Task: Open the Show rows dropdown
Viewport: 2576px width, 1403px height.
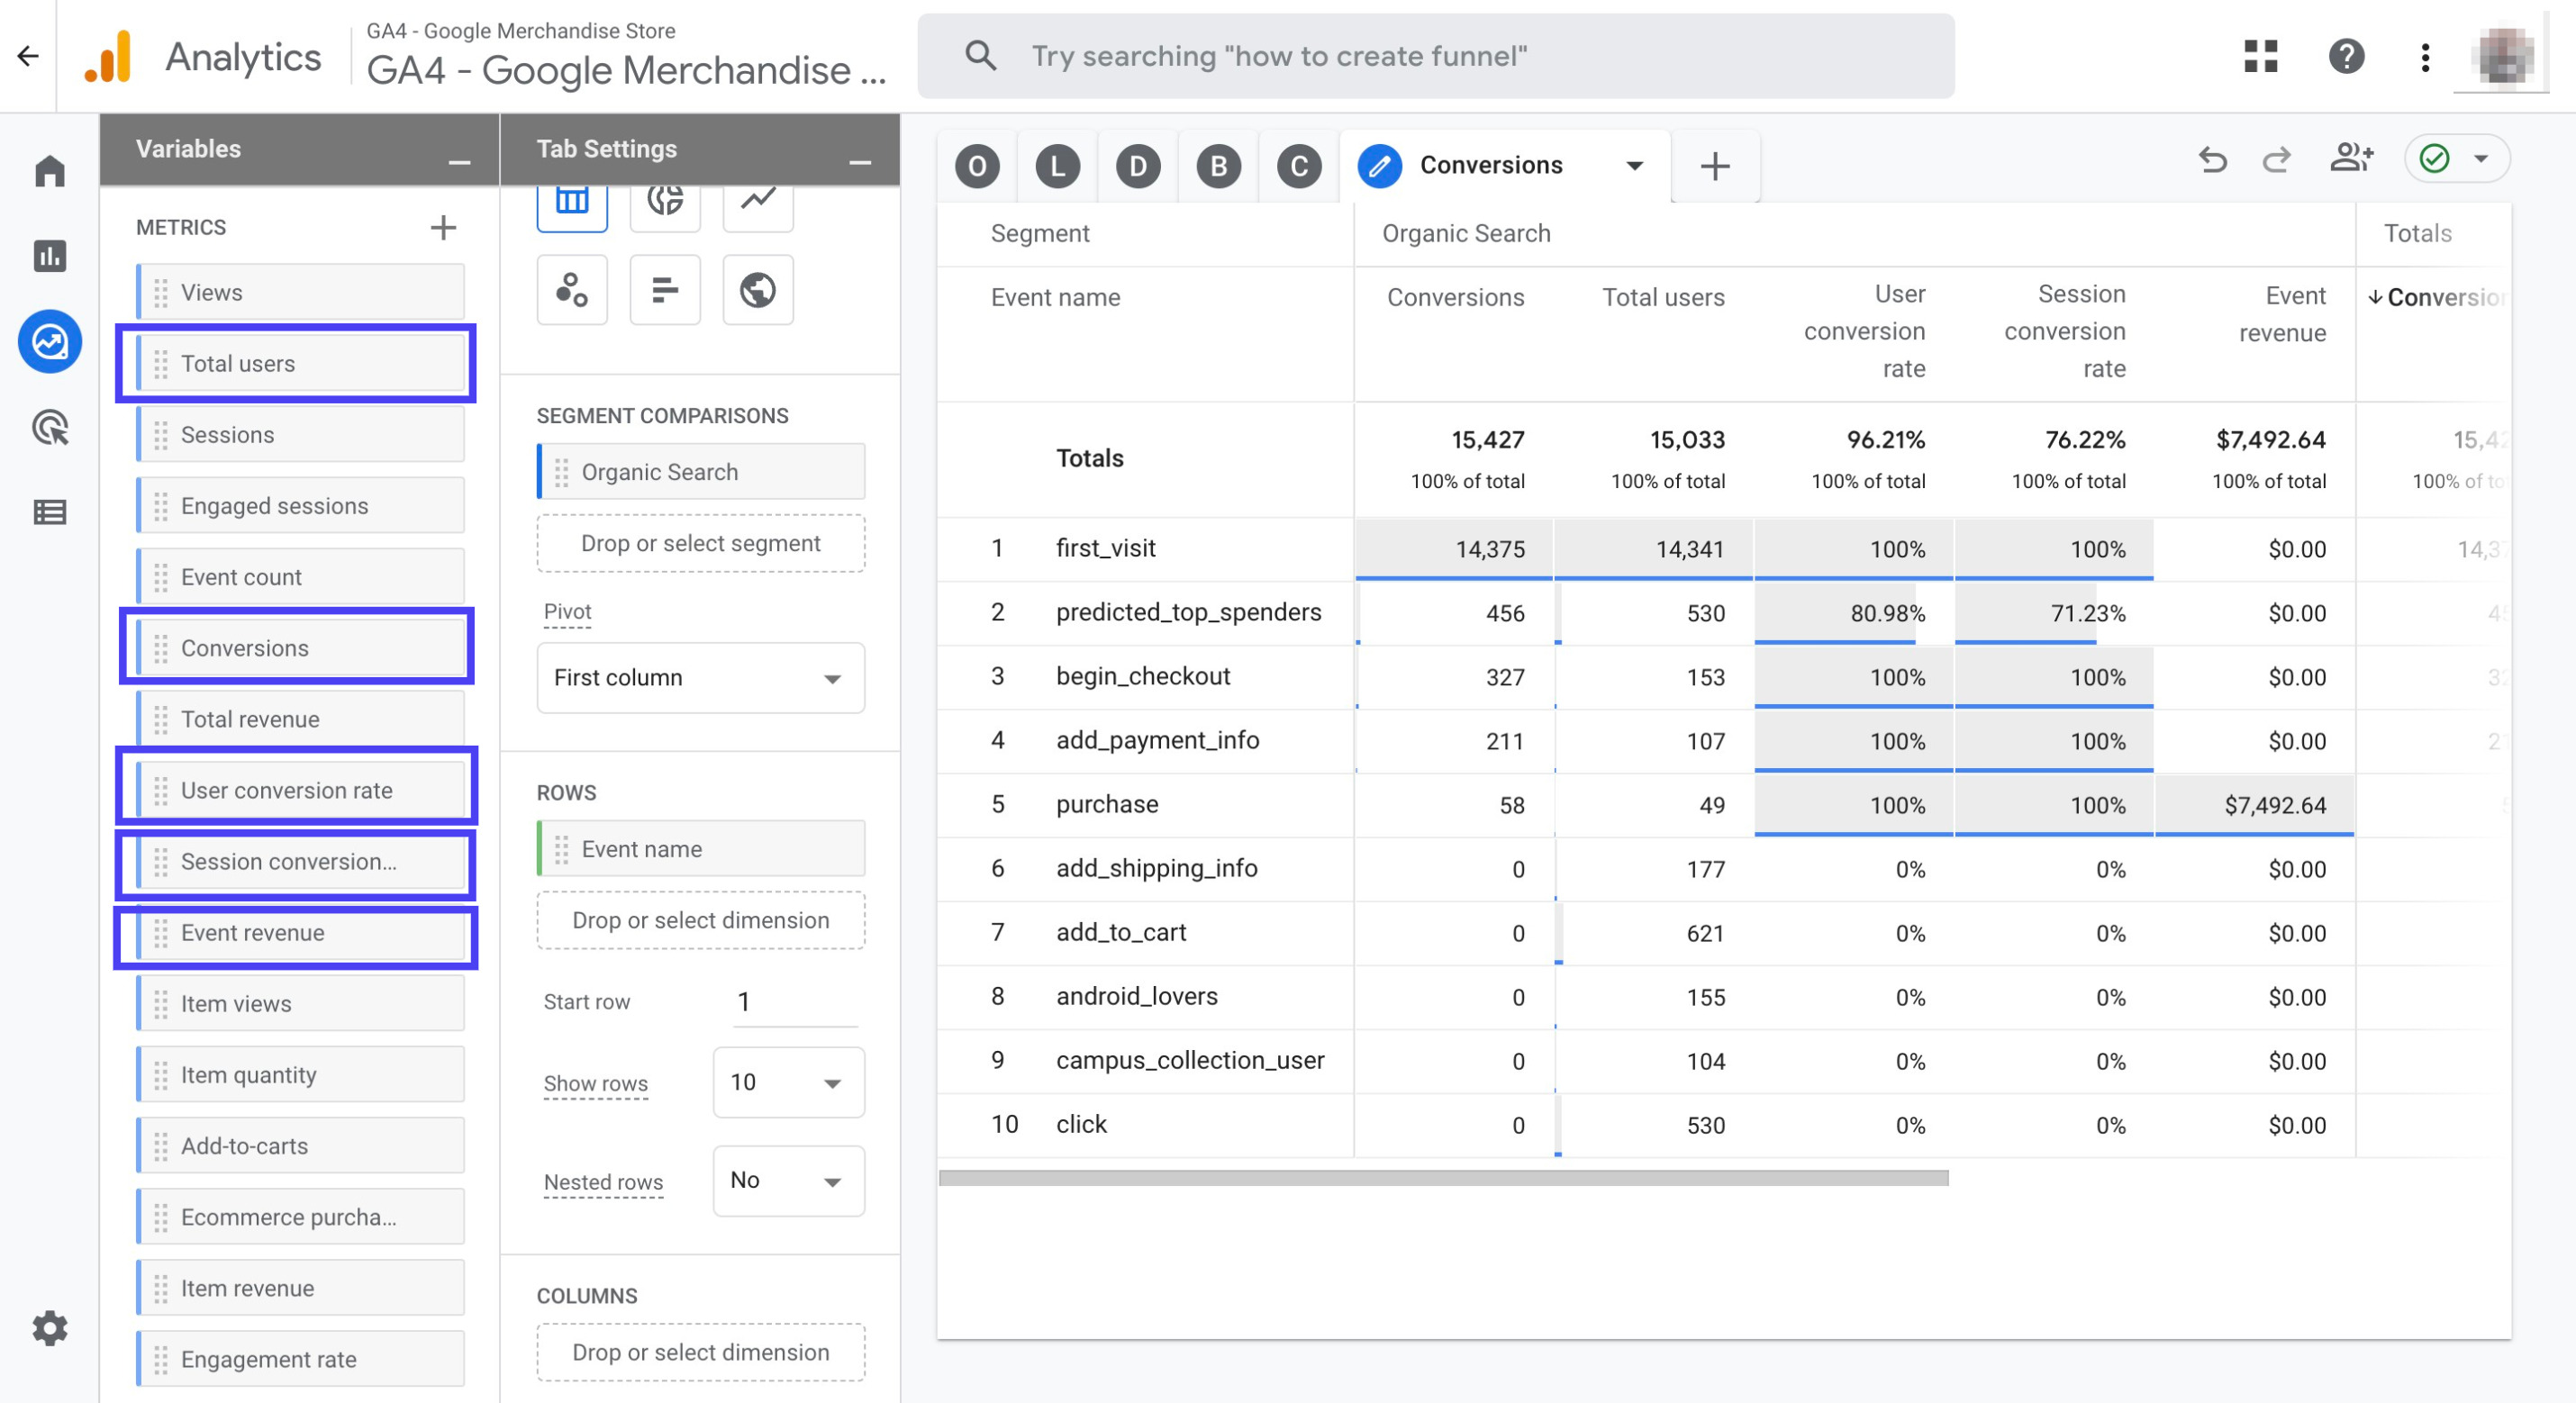Action: [788, 1082]
